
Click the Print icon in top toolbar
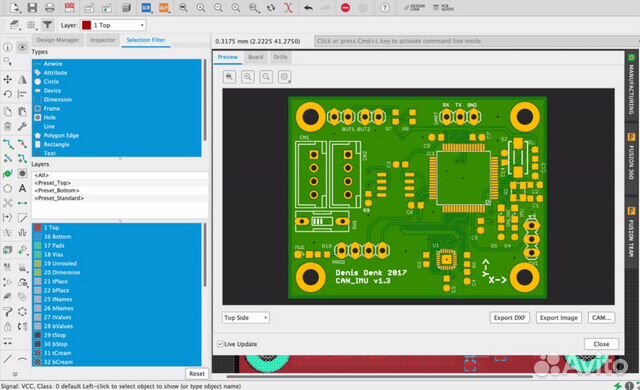50,7
